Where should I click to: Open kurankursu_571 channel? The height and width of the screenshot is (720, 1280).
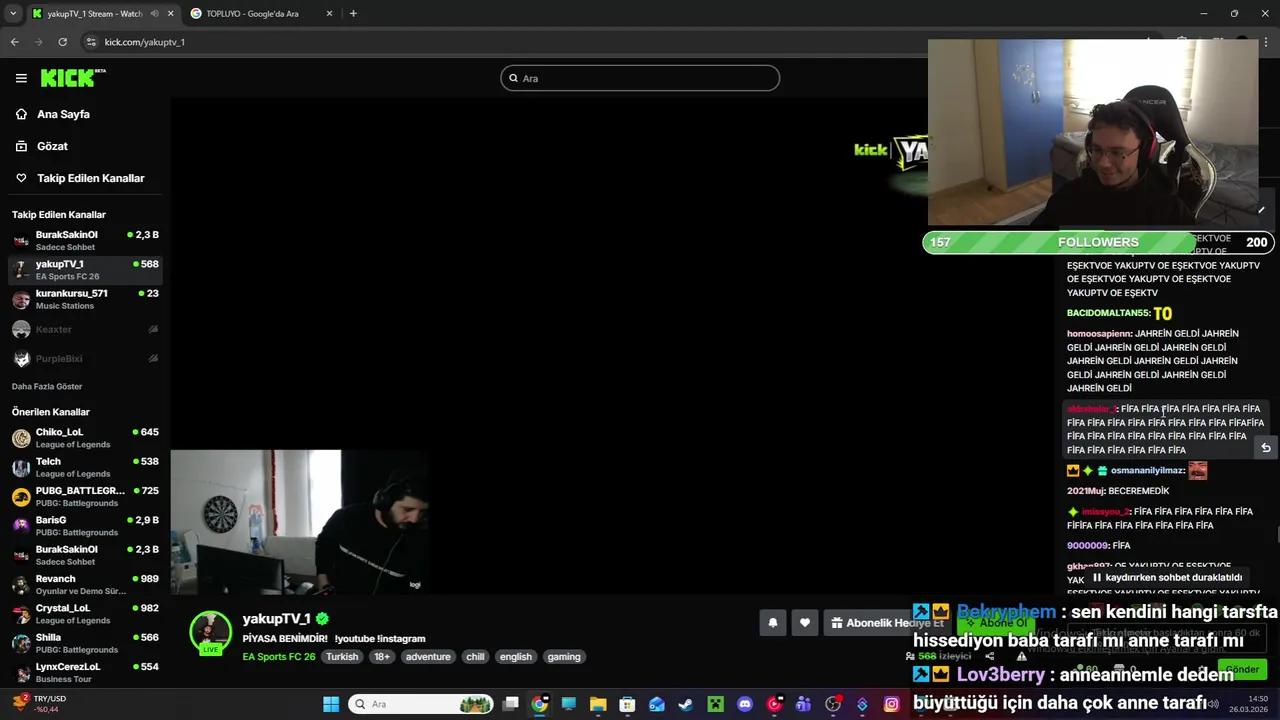[x=85, y=299]
